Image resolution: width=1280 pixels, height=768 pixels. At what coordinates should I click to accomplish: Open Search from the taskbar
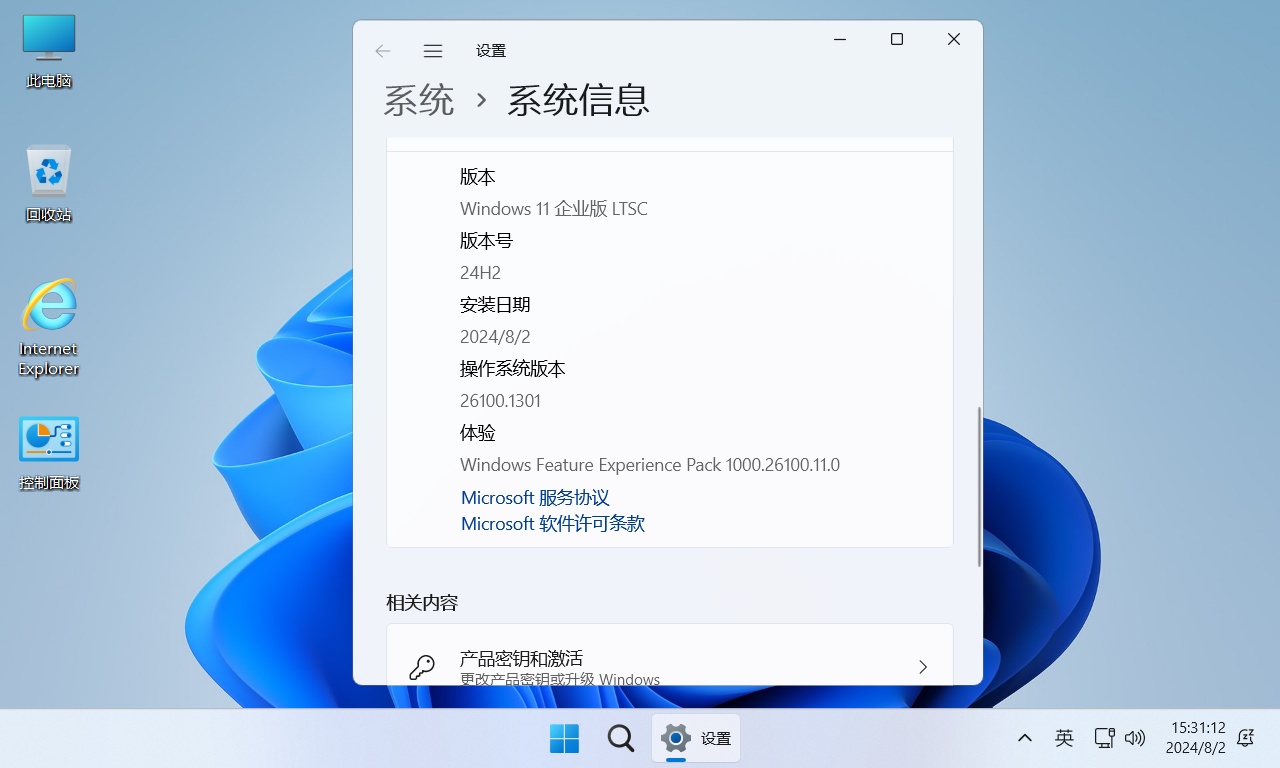coord(620,738)
